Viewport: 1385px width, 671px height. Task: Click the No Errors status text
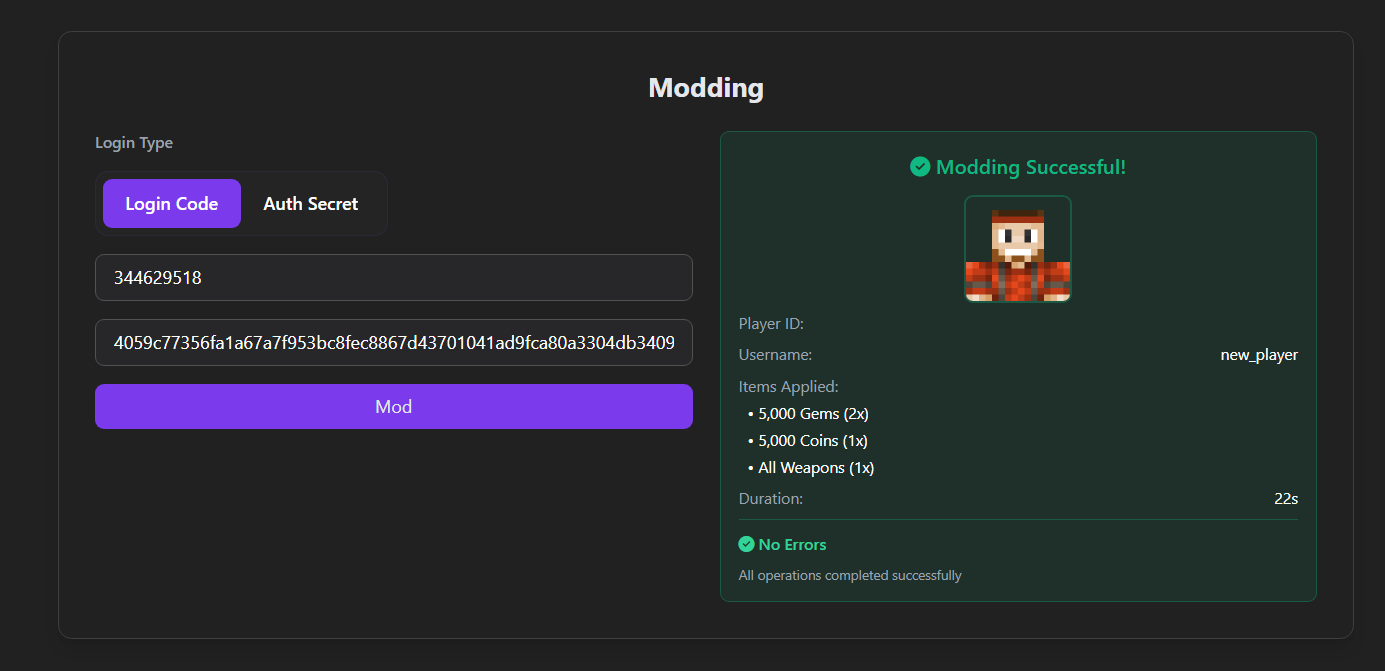[x=793, y=544]
